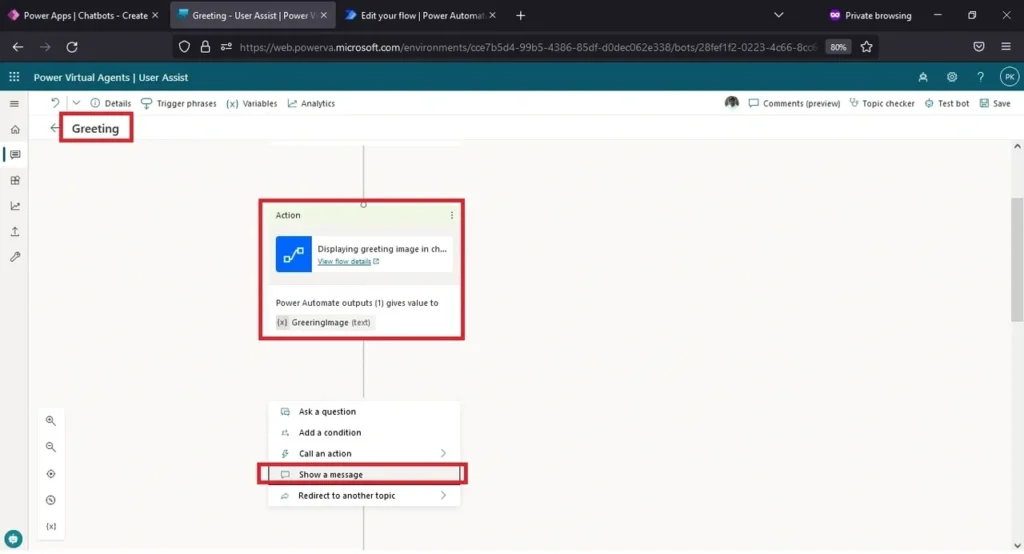
Task: Open Analytics chart icon in the sidebar
Action: pyautogui.click(x=15, y=206)
